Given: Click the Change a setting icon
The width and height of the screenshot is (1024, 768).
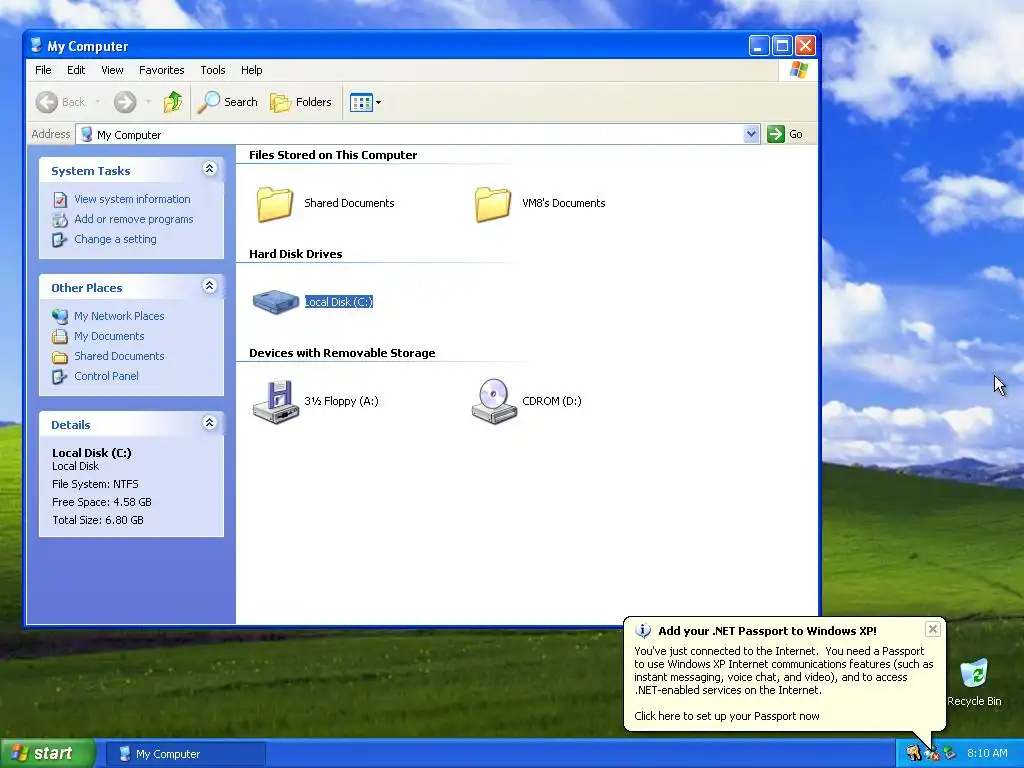Looking at the screenshot, I should point(59,240).
